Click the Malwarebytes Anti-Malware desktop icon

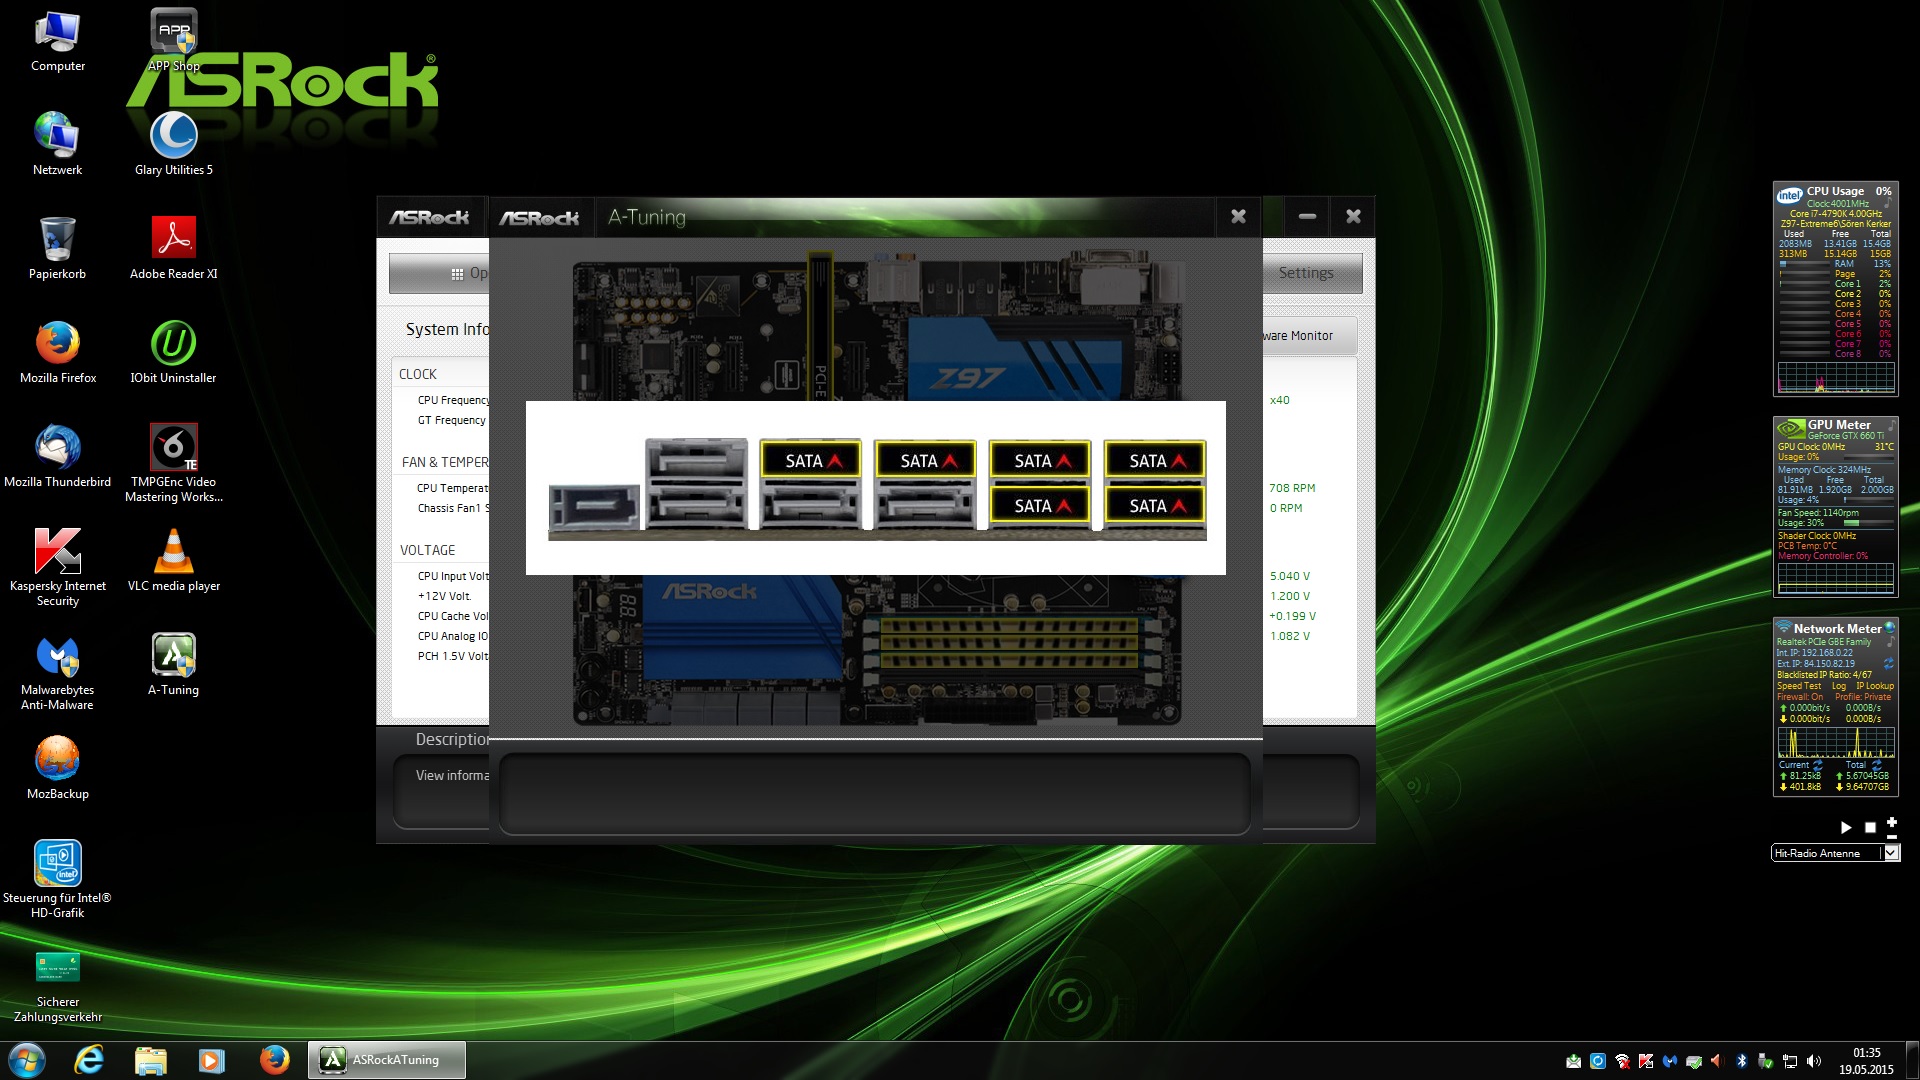coord(57,656)
